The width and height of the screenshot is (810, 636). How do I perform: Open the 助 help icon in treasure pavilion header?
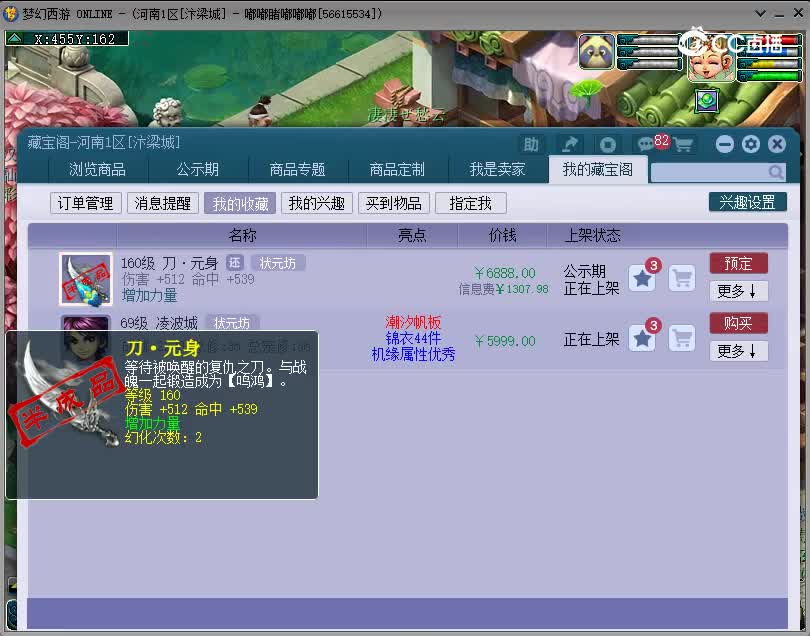point(531,144)
